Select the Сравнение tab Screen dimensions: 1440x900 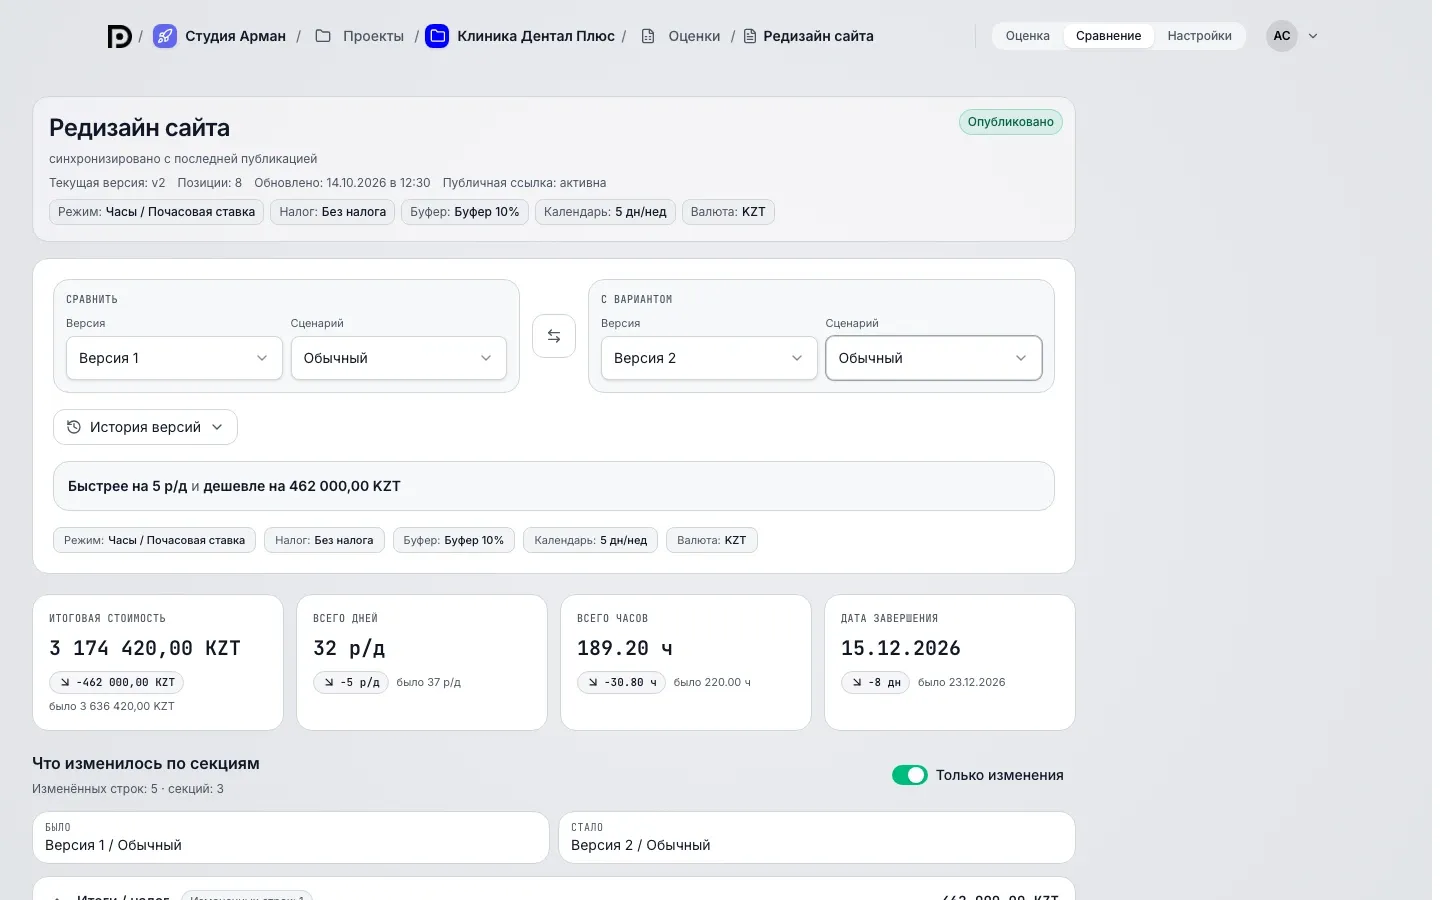1108,36
